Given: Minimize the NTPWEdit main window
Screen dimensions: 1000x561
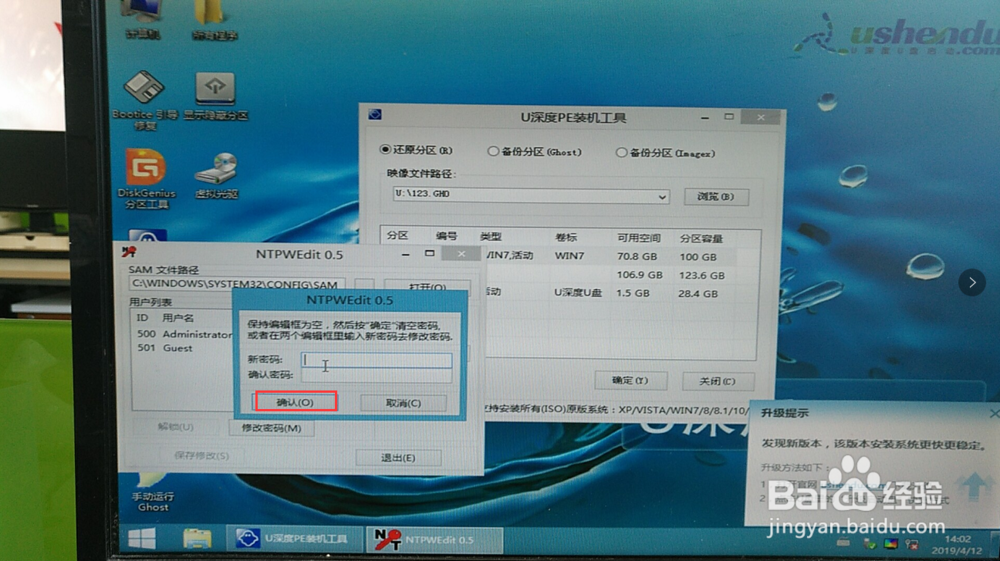Looking at the screenshot, I should 405,254.
